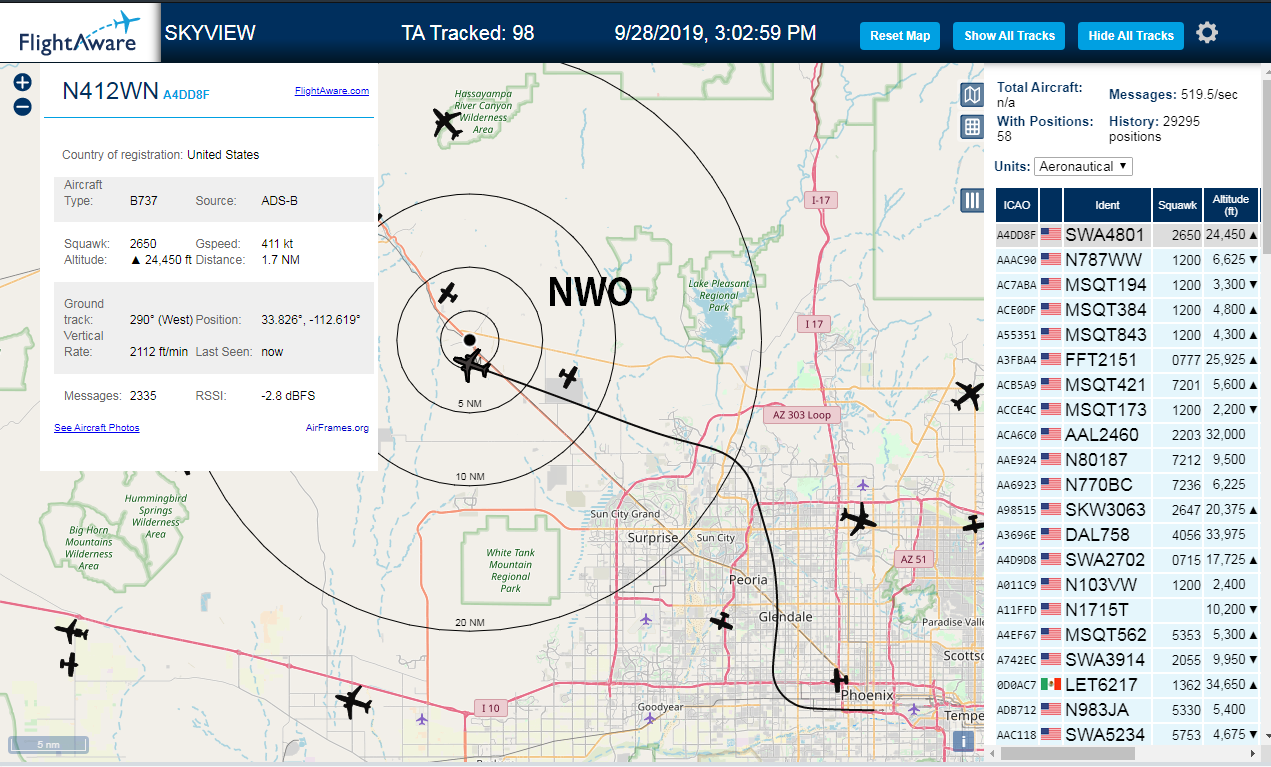
Task: Select aircraft near Hassayampa River Canyon Wilderness
Action: point(447,123)
